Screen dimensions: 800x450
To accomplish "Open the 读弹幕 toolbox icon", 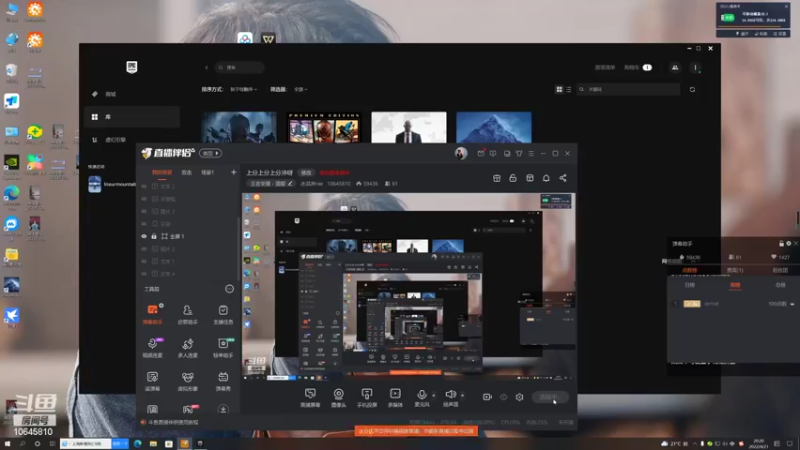I will pyautogui.click(x=153, y=381).
